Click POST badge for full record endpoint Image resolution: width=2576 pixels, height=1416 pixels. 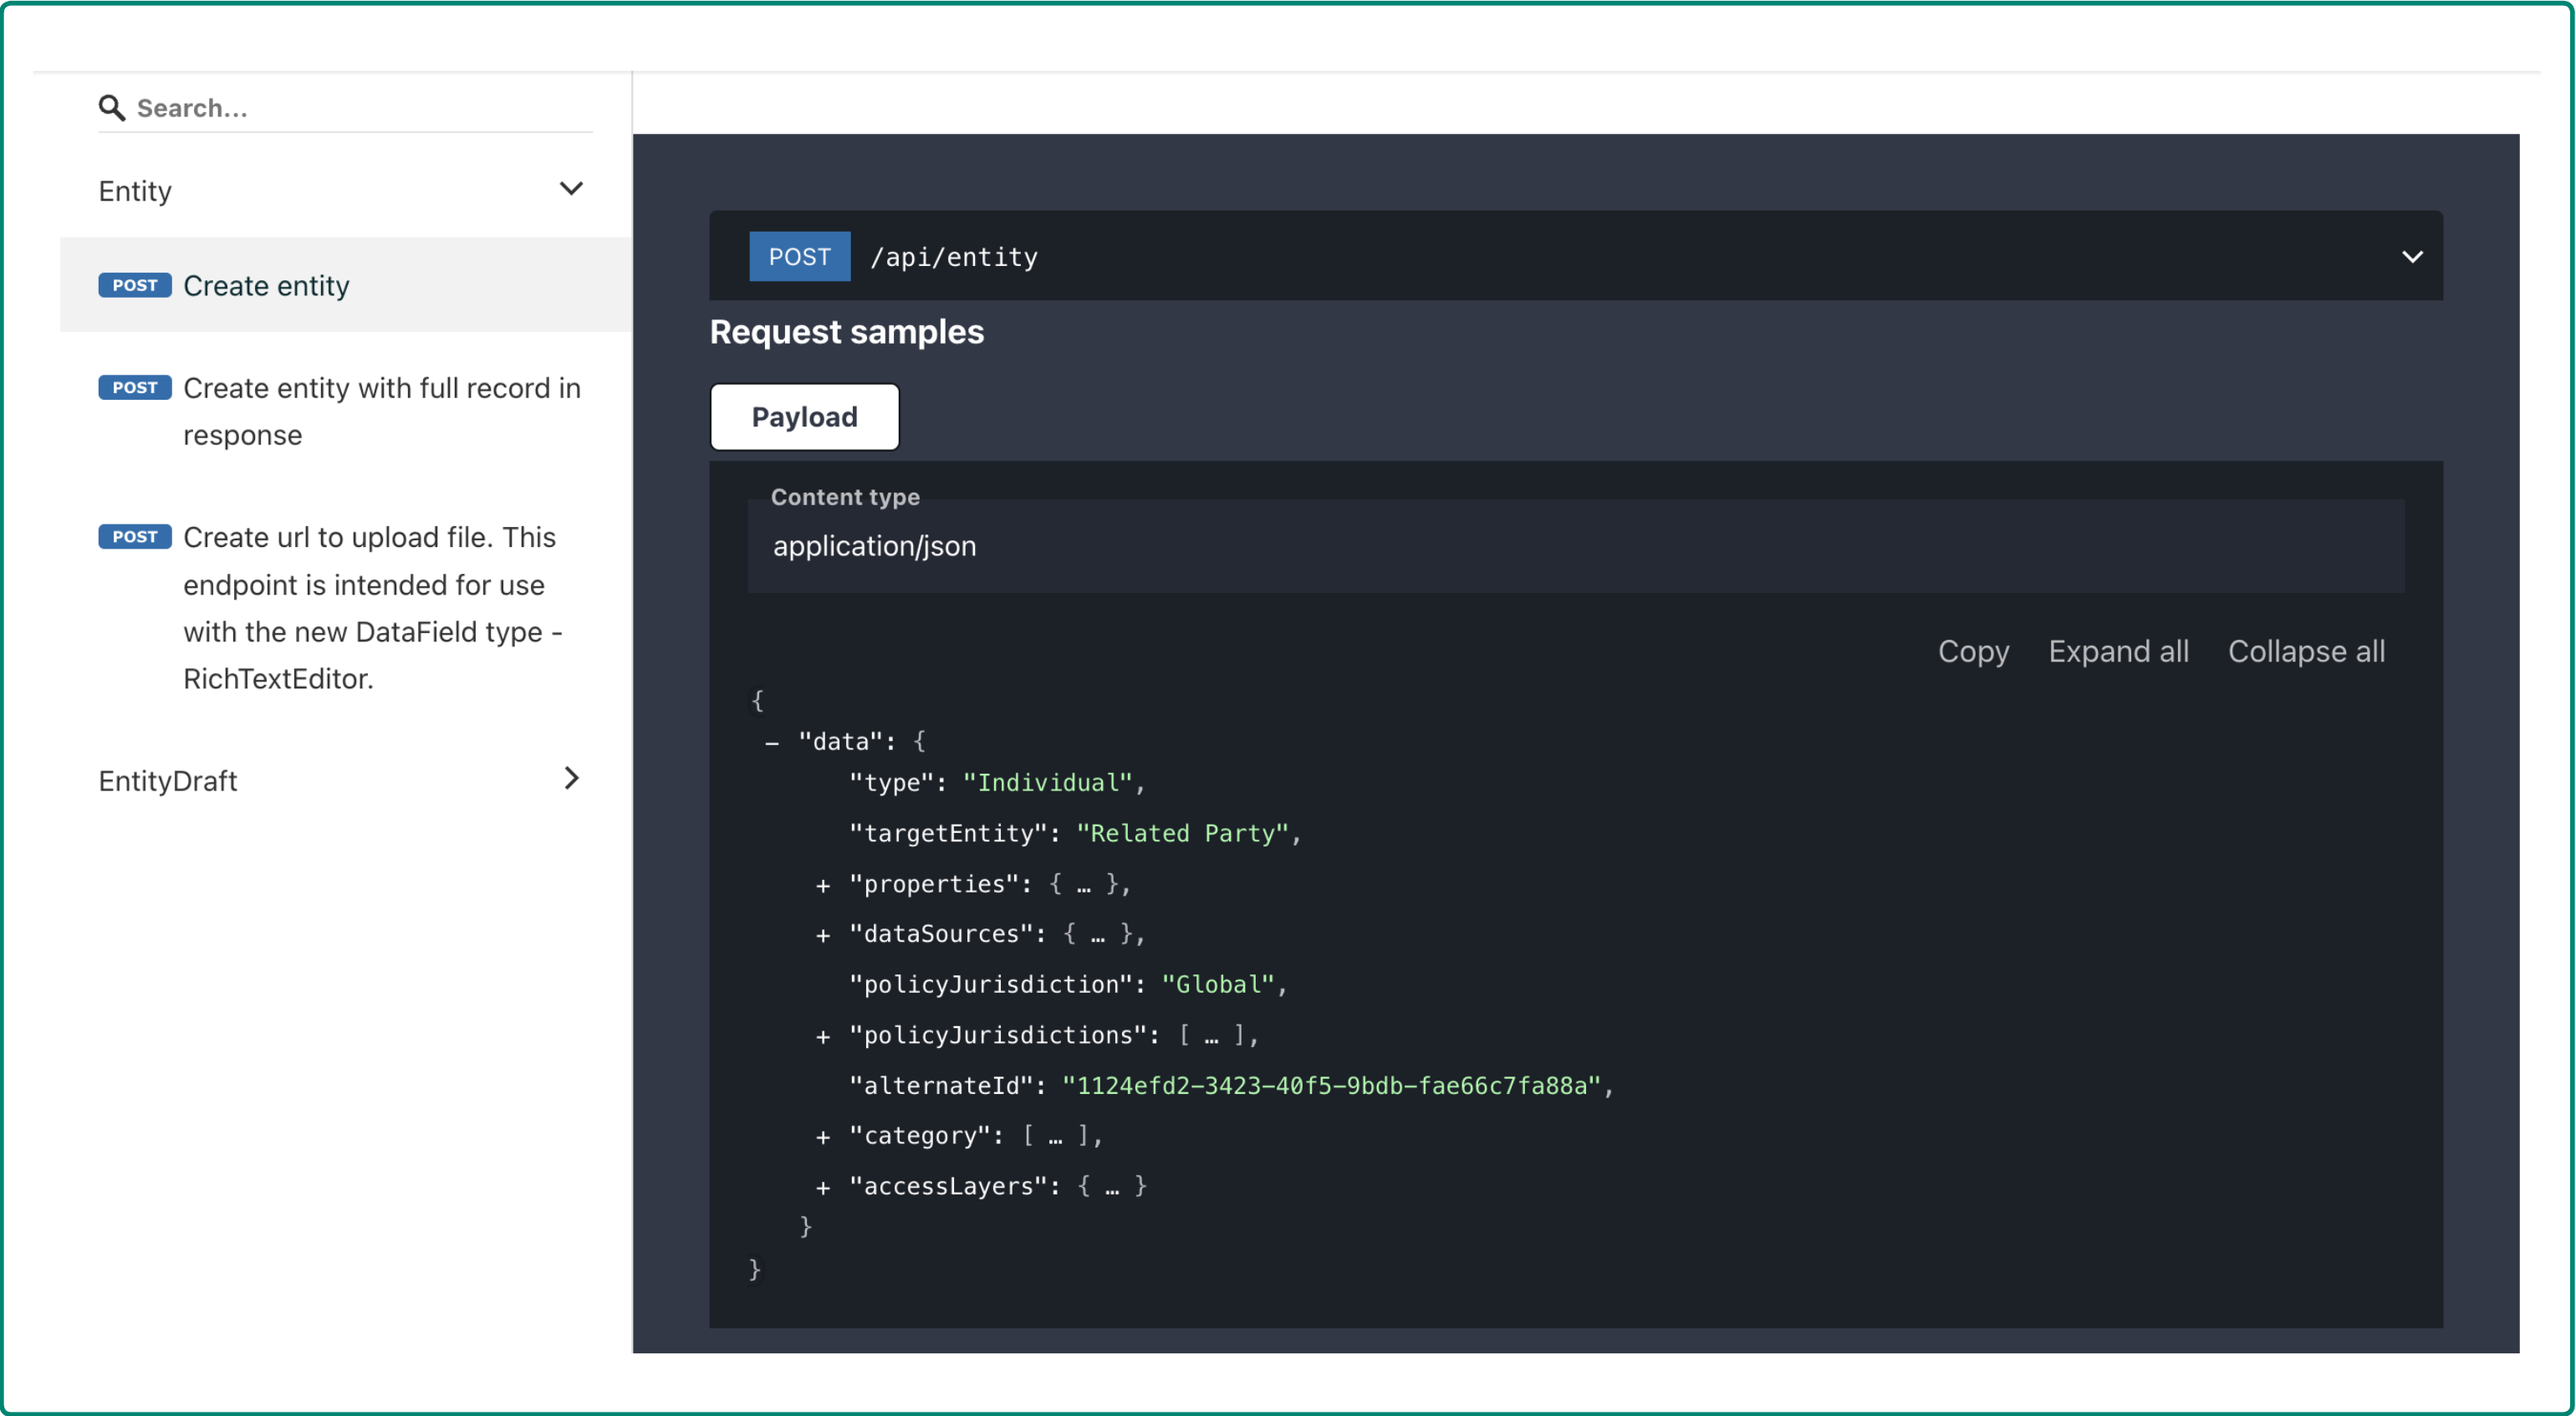click(135, 387)
